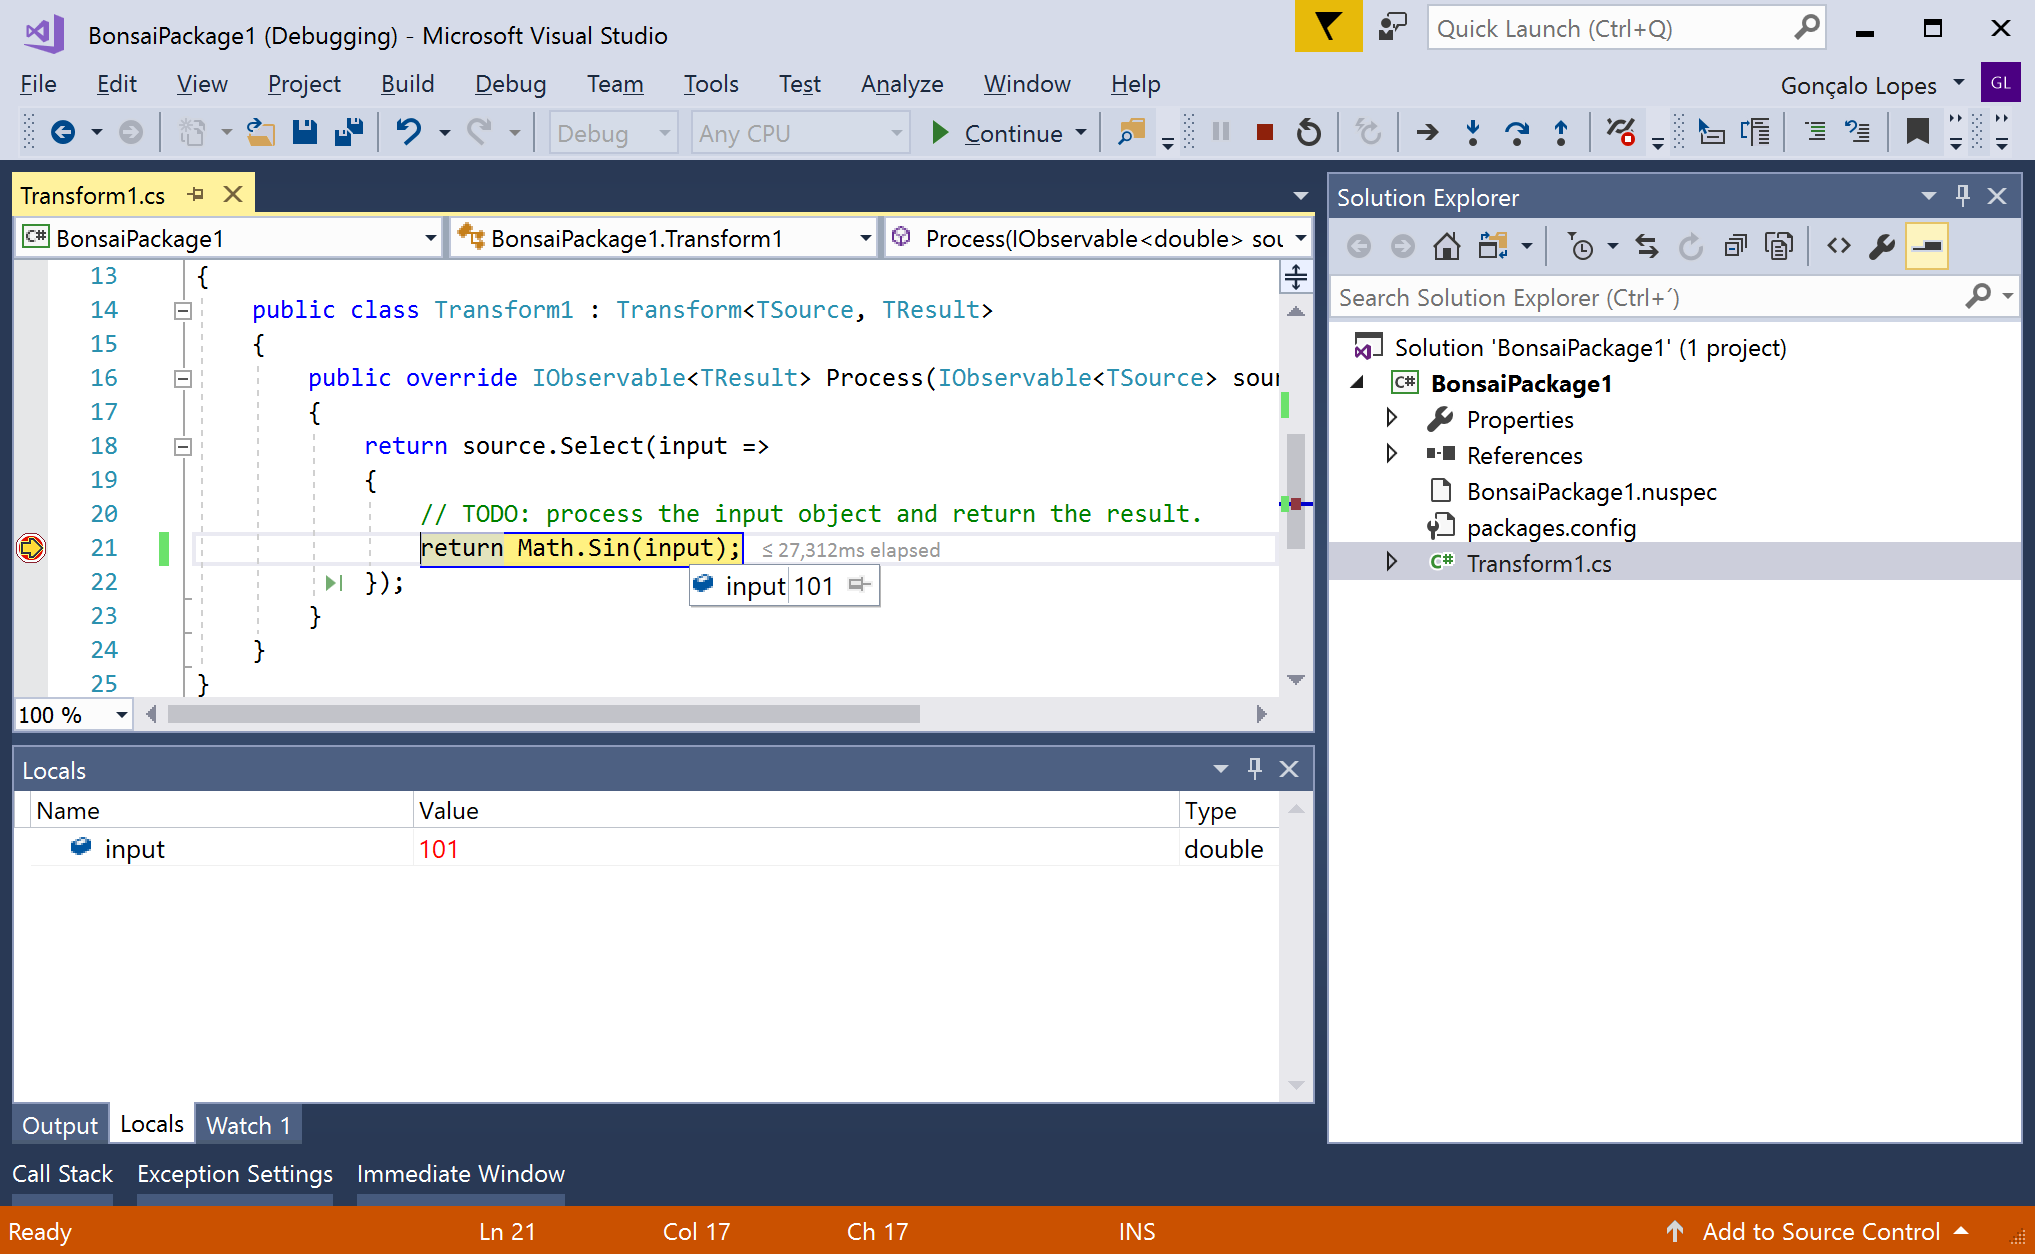Click the Undo arrow icon

coord(409,132)
